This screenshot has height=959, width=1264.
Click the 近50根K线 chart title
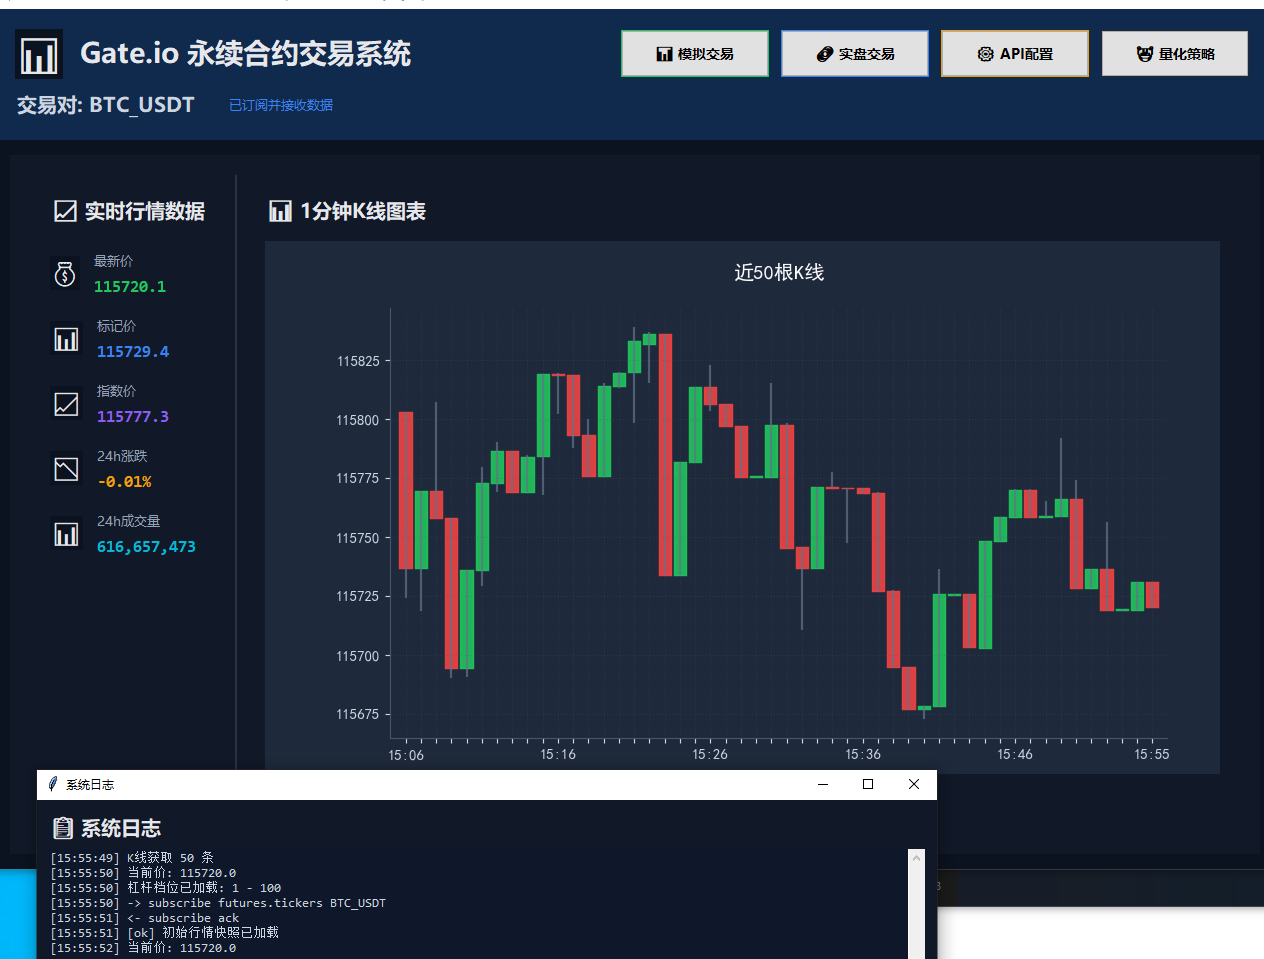[778, 272]
